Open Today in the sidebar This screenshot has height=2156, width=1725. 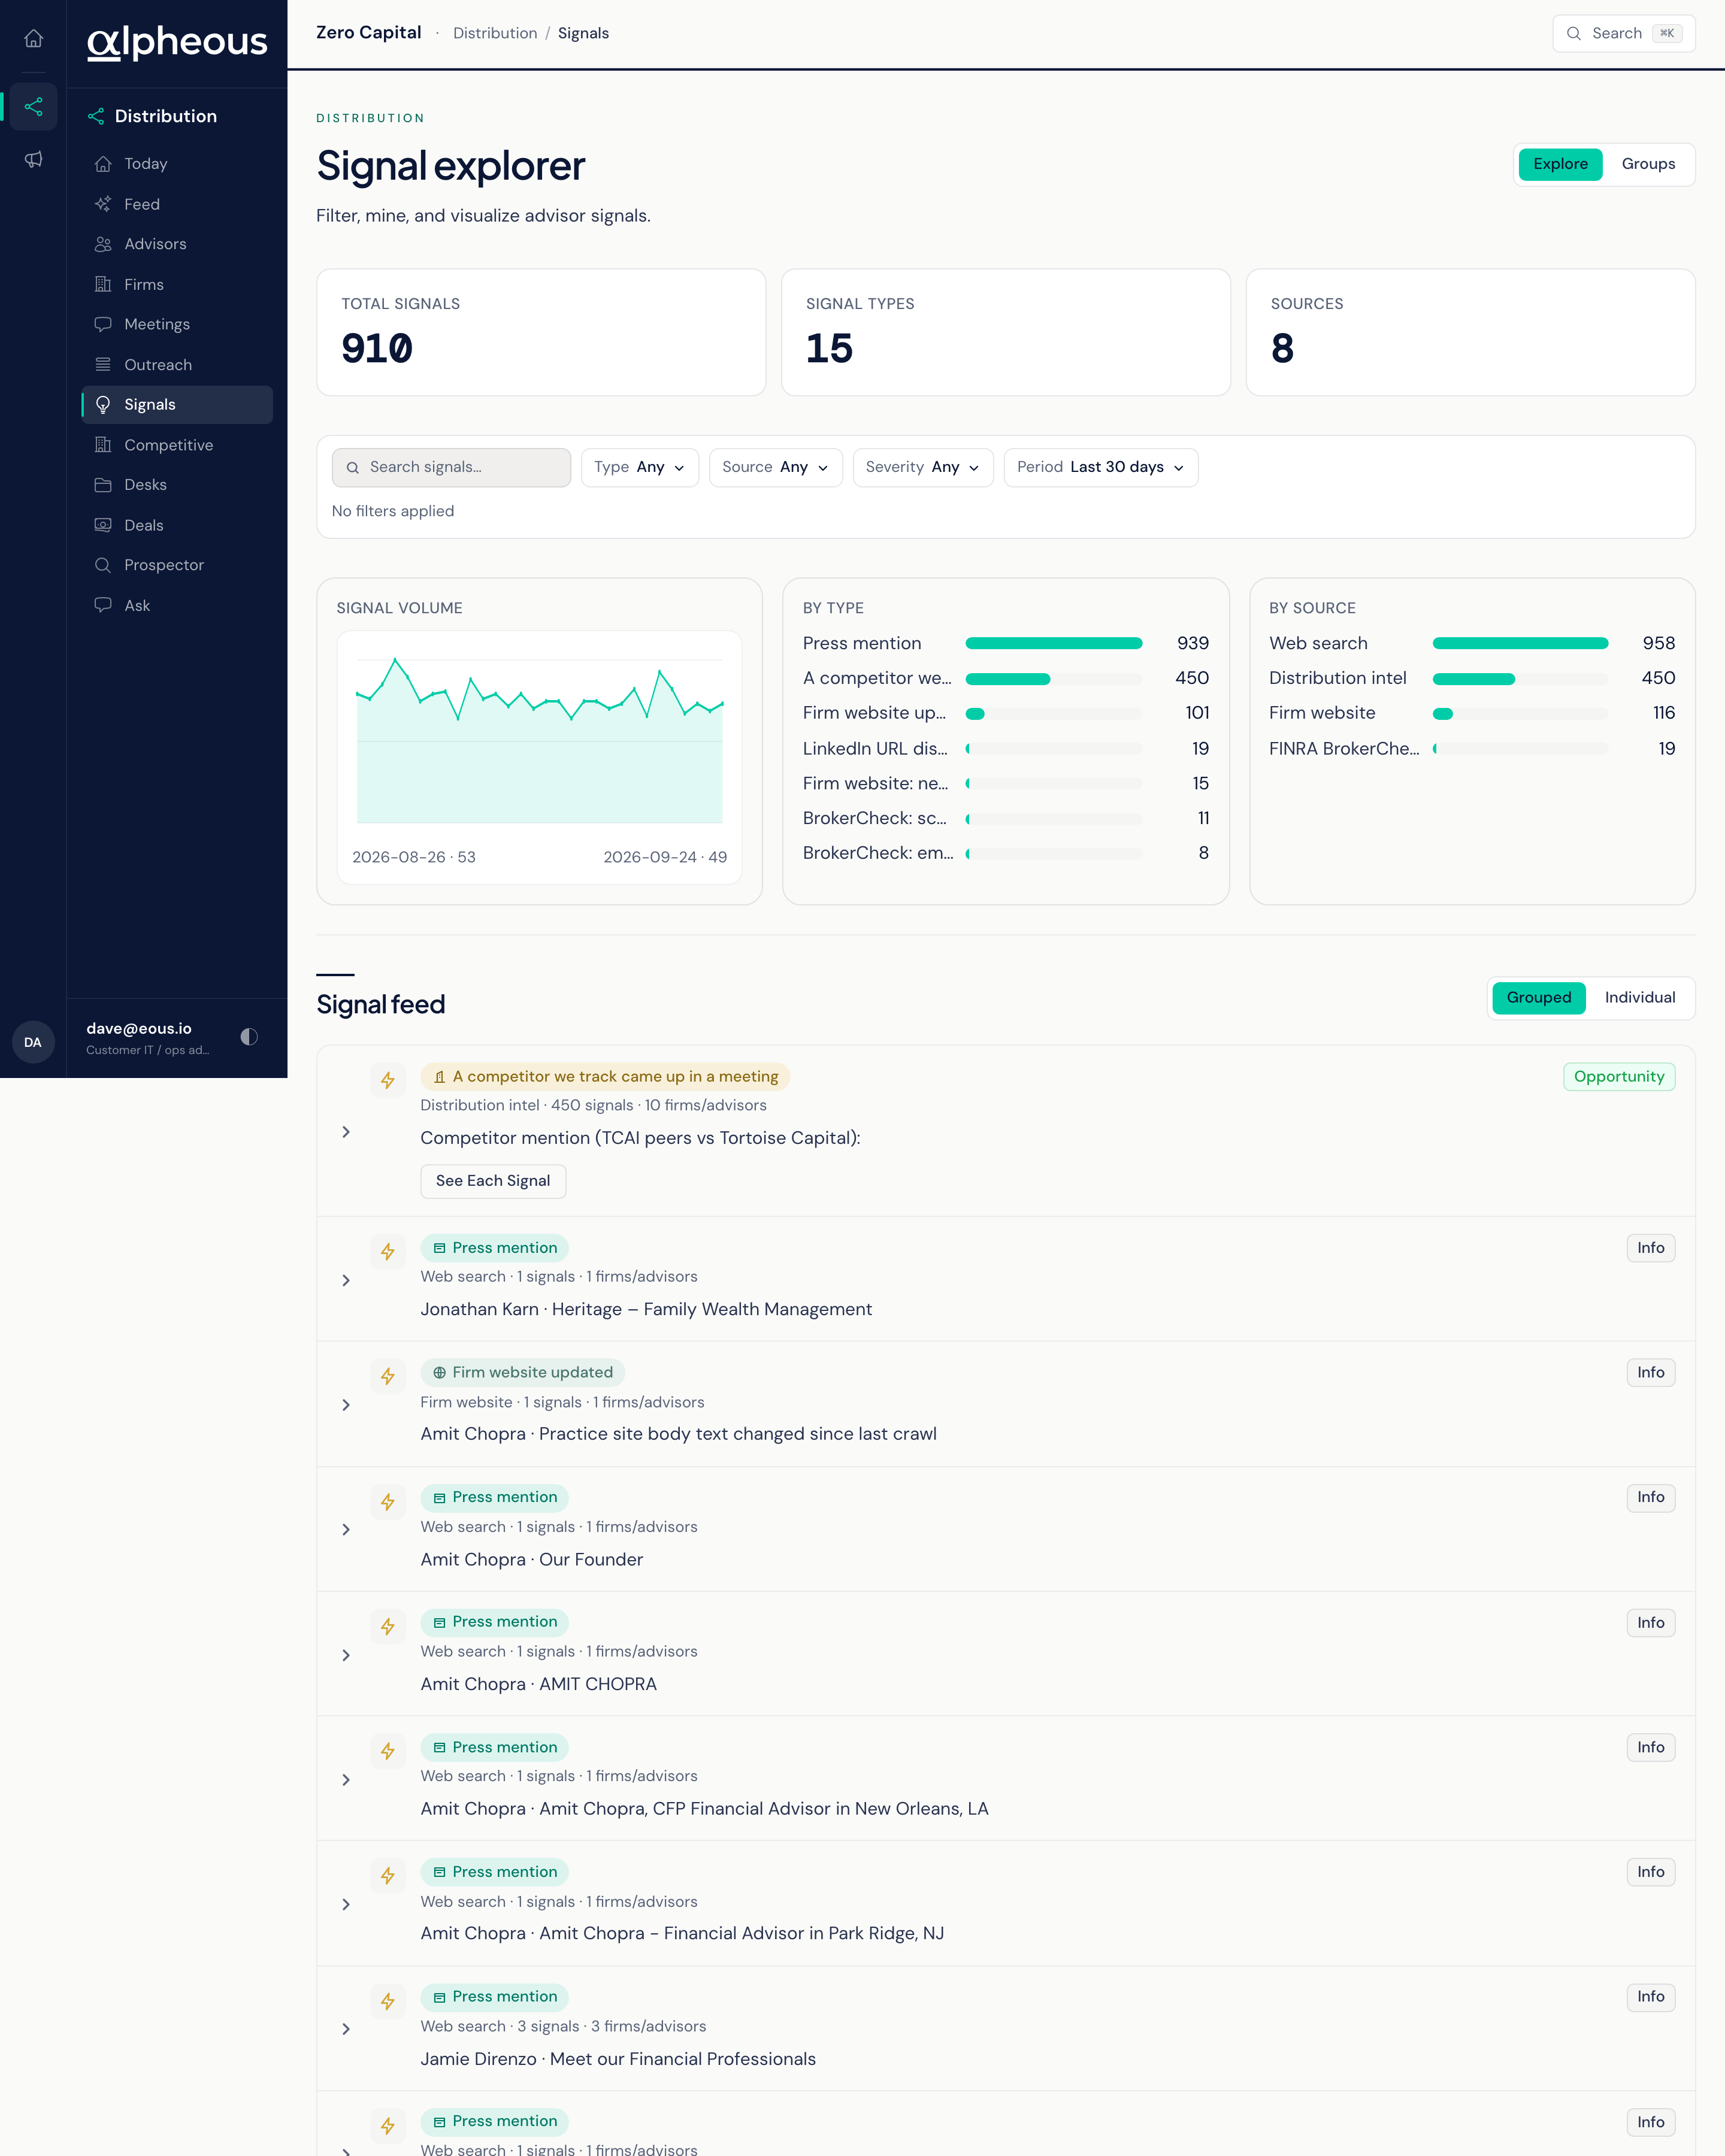point(176,164)
